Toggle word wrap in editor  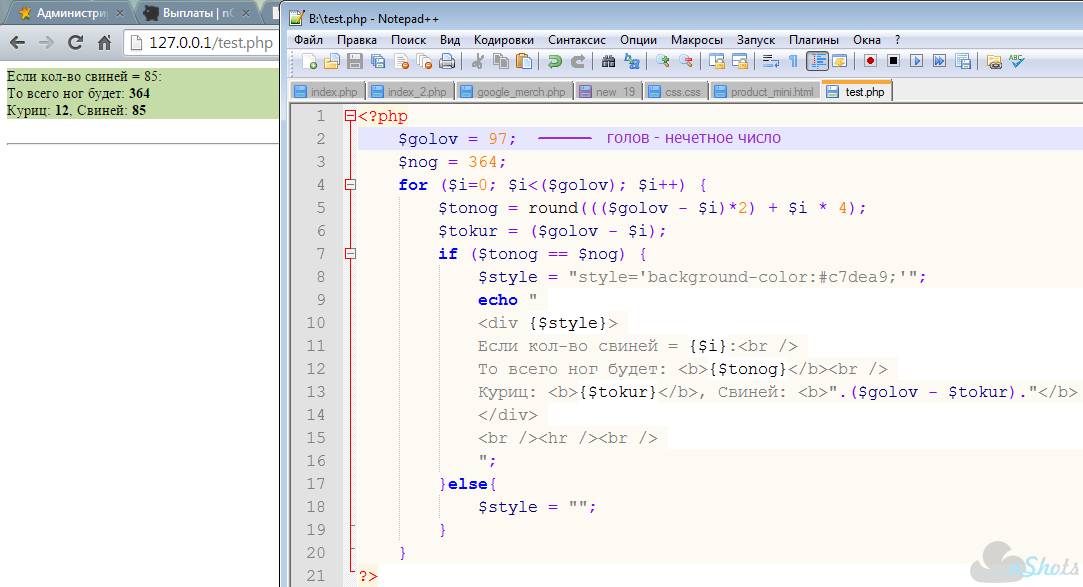click(x=770, y=62)
